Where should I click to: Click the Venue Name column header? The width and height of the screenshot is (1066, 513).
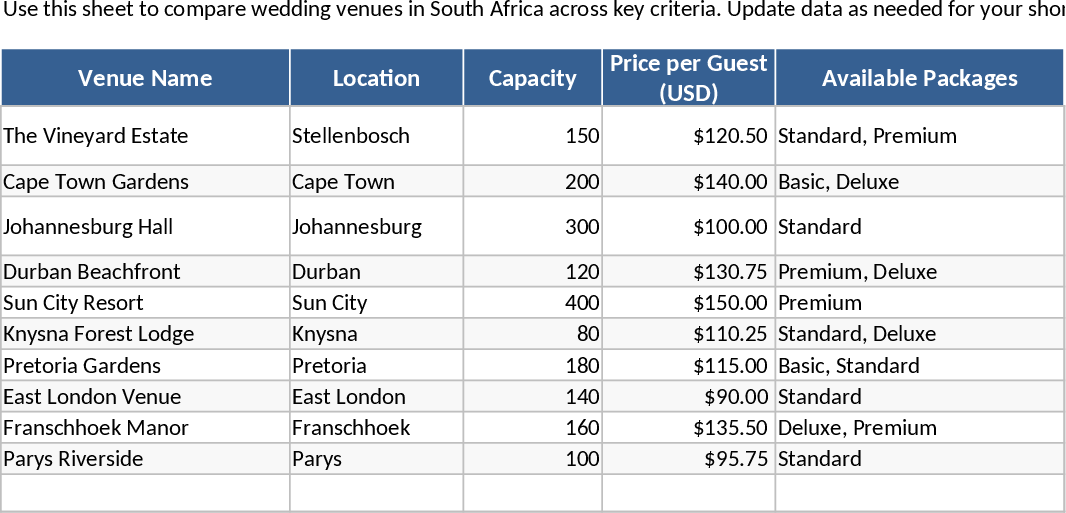click(145, 78)
